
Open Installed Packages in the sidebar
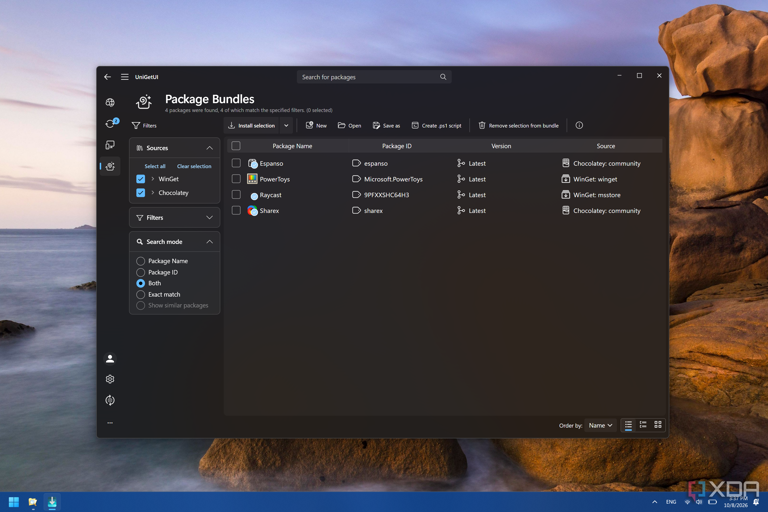pos(110,145)
